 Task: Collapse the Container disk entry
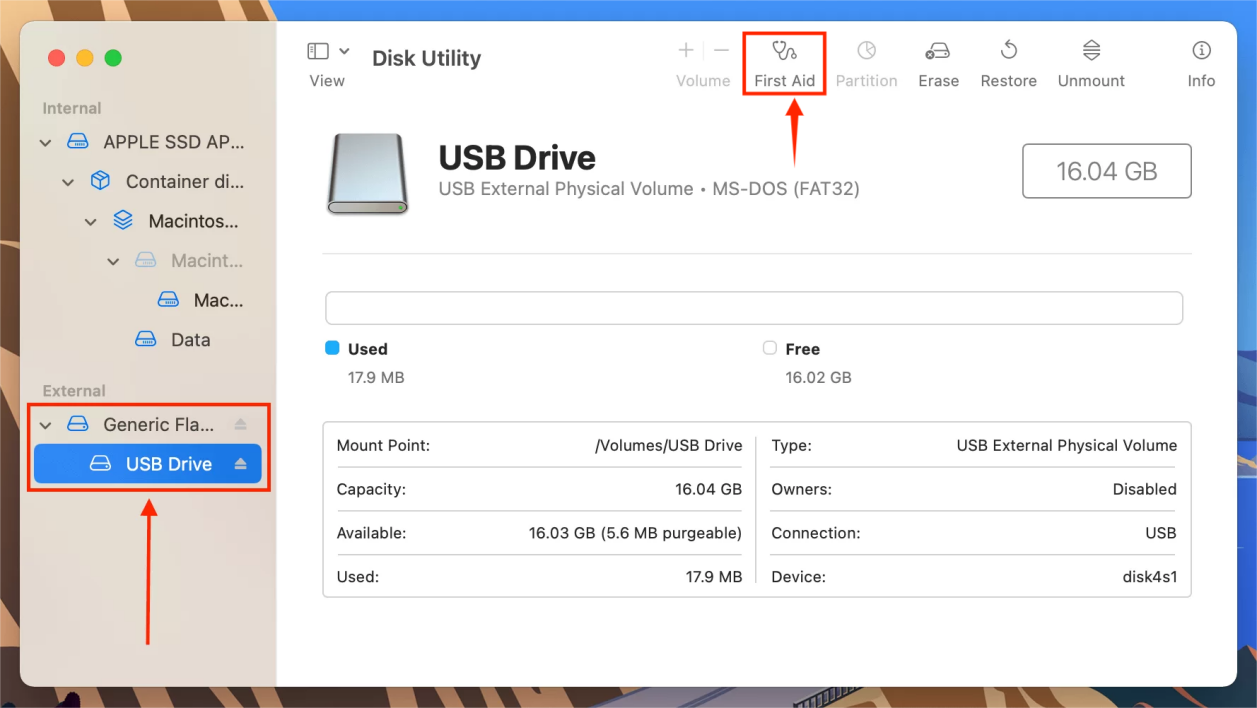[x=68, y=181]
